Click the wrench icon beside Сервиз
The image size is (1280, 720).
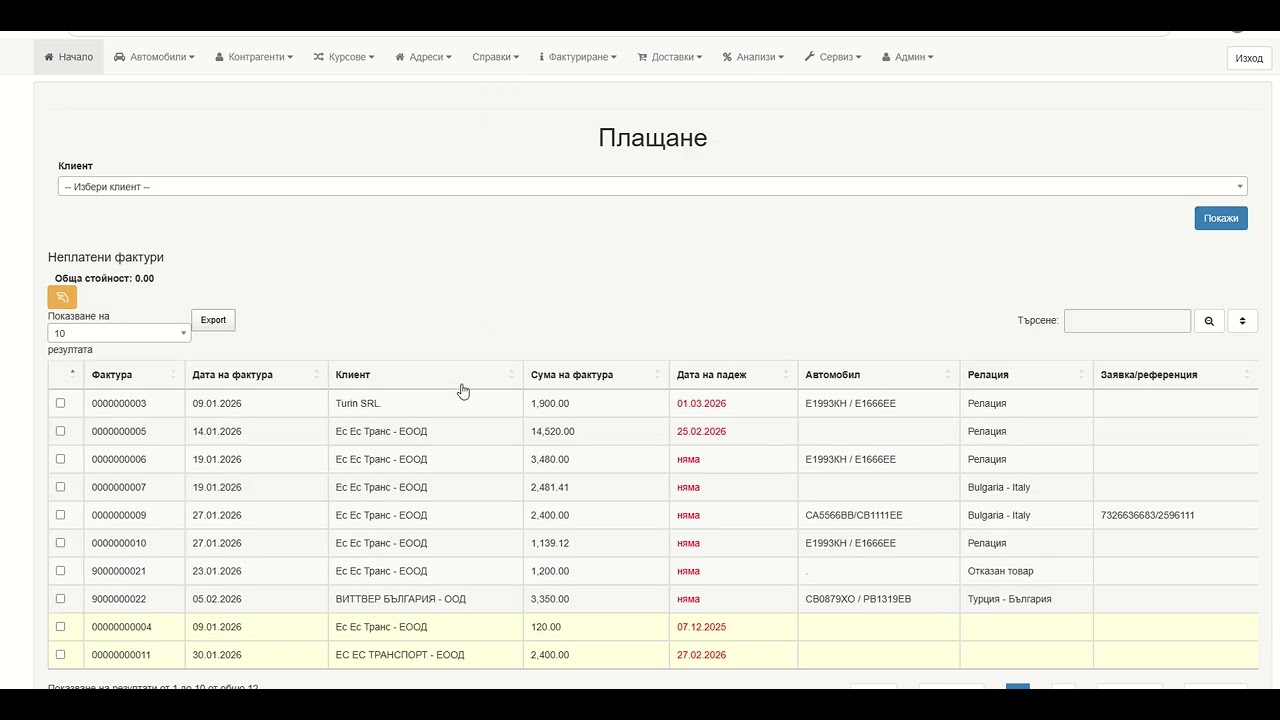[810, 57]
